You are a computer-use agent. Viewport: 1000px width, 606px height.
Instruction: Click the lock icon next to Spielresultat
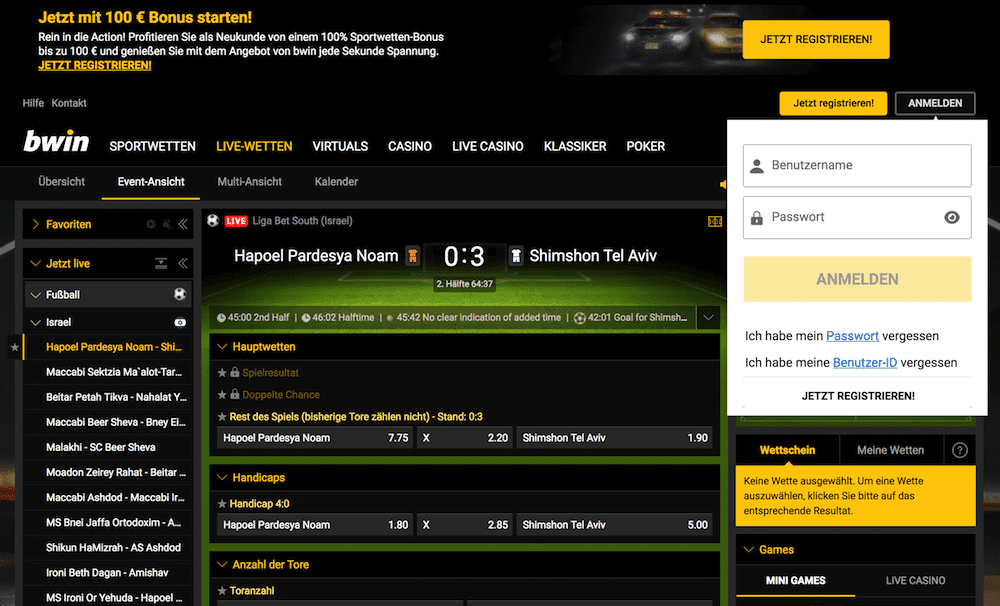point(235,372)
